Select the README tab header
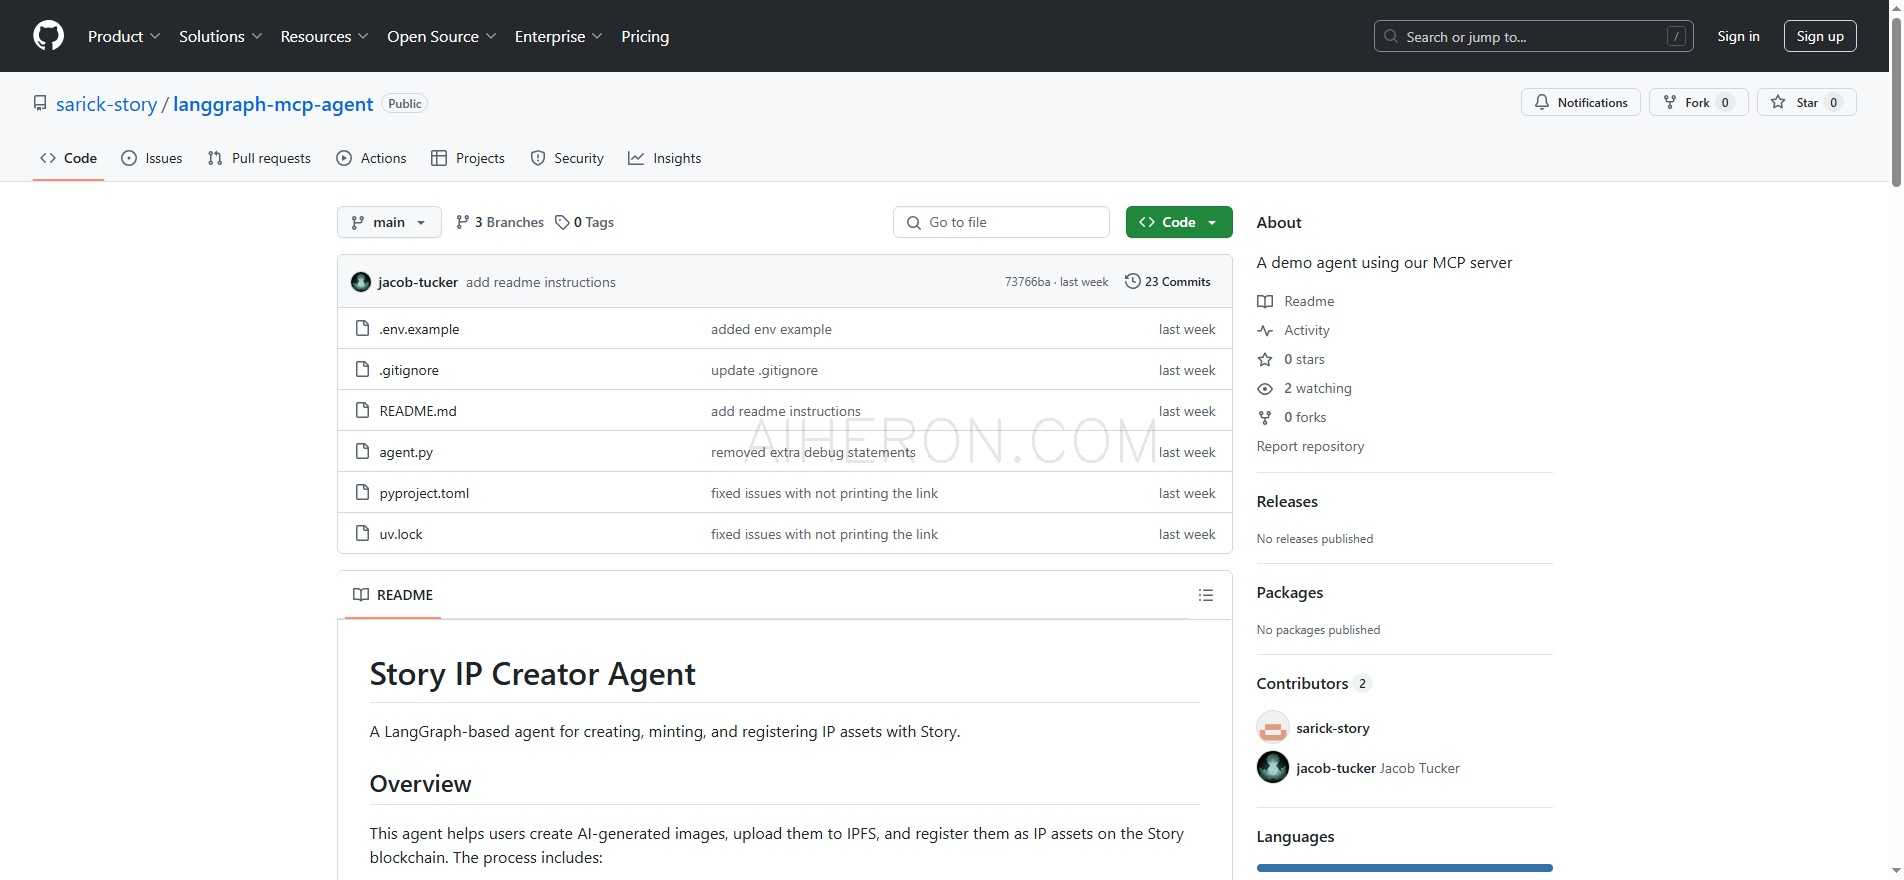This screenshot has width=1904, height=880. click(393, 595)
